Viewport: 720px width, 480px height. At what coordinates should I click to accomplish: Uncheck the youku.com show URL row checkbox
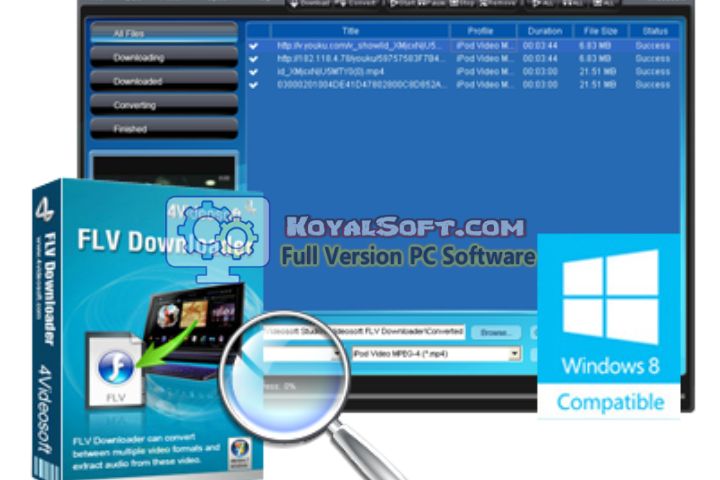pyautogui.click(x=253, y=46)
